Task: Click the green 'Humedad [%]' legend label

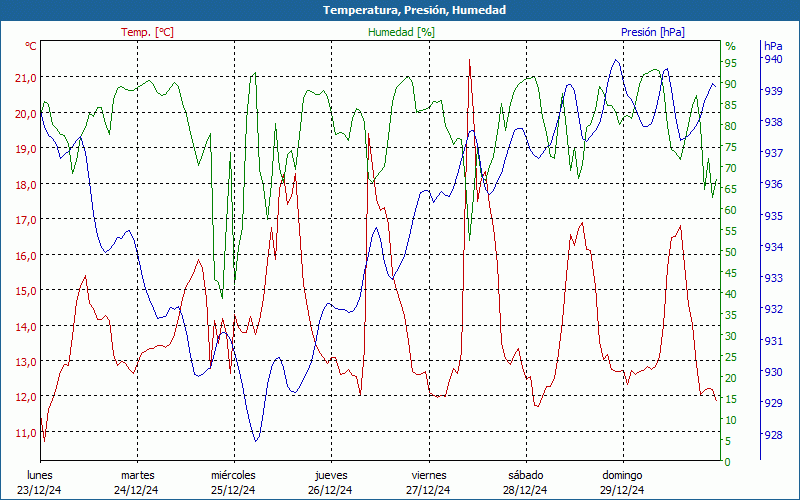Action: coord(402,32)
